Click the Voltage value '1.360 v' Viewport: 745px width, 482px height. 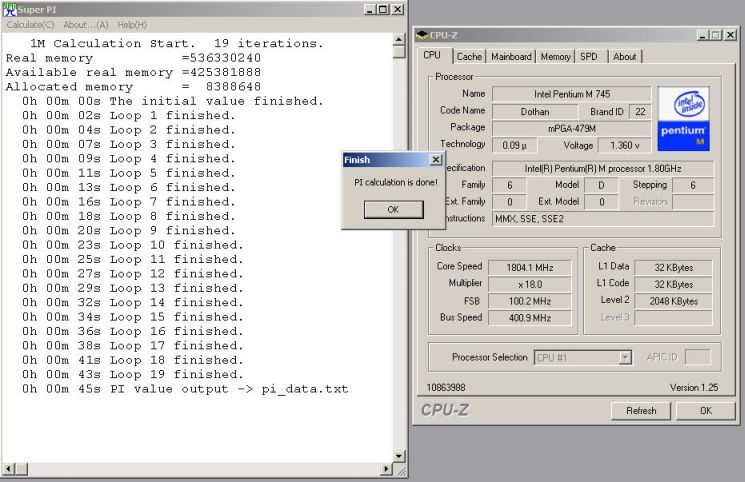[x=624, y=145]
